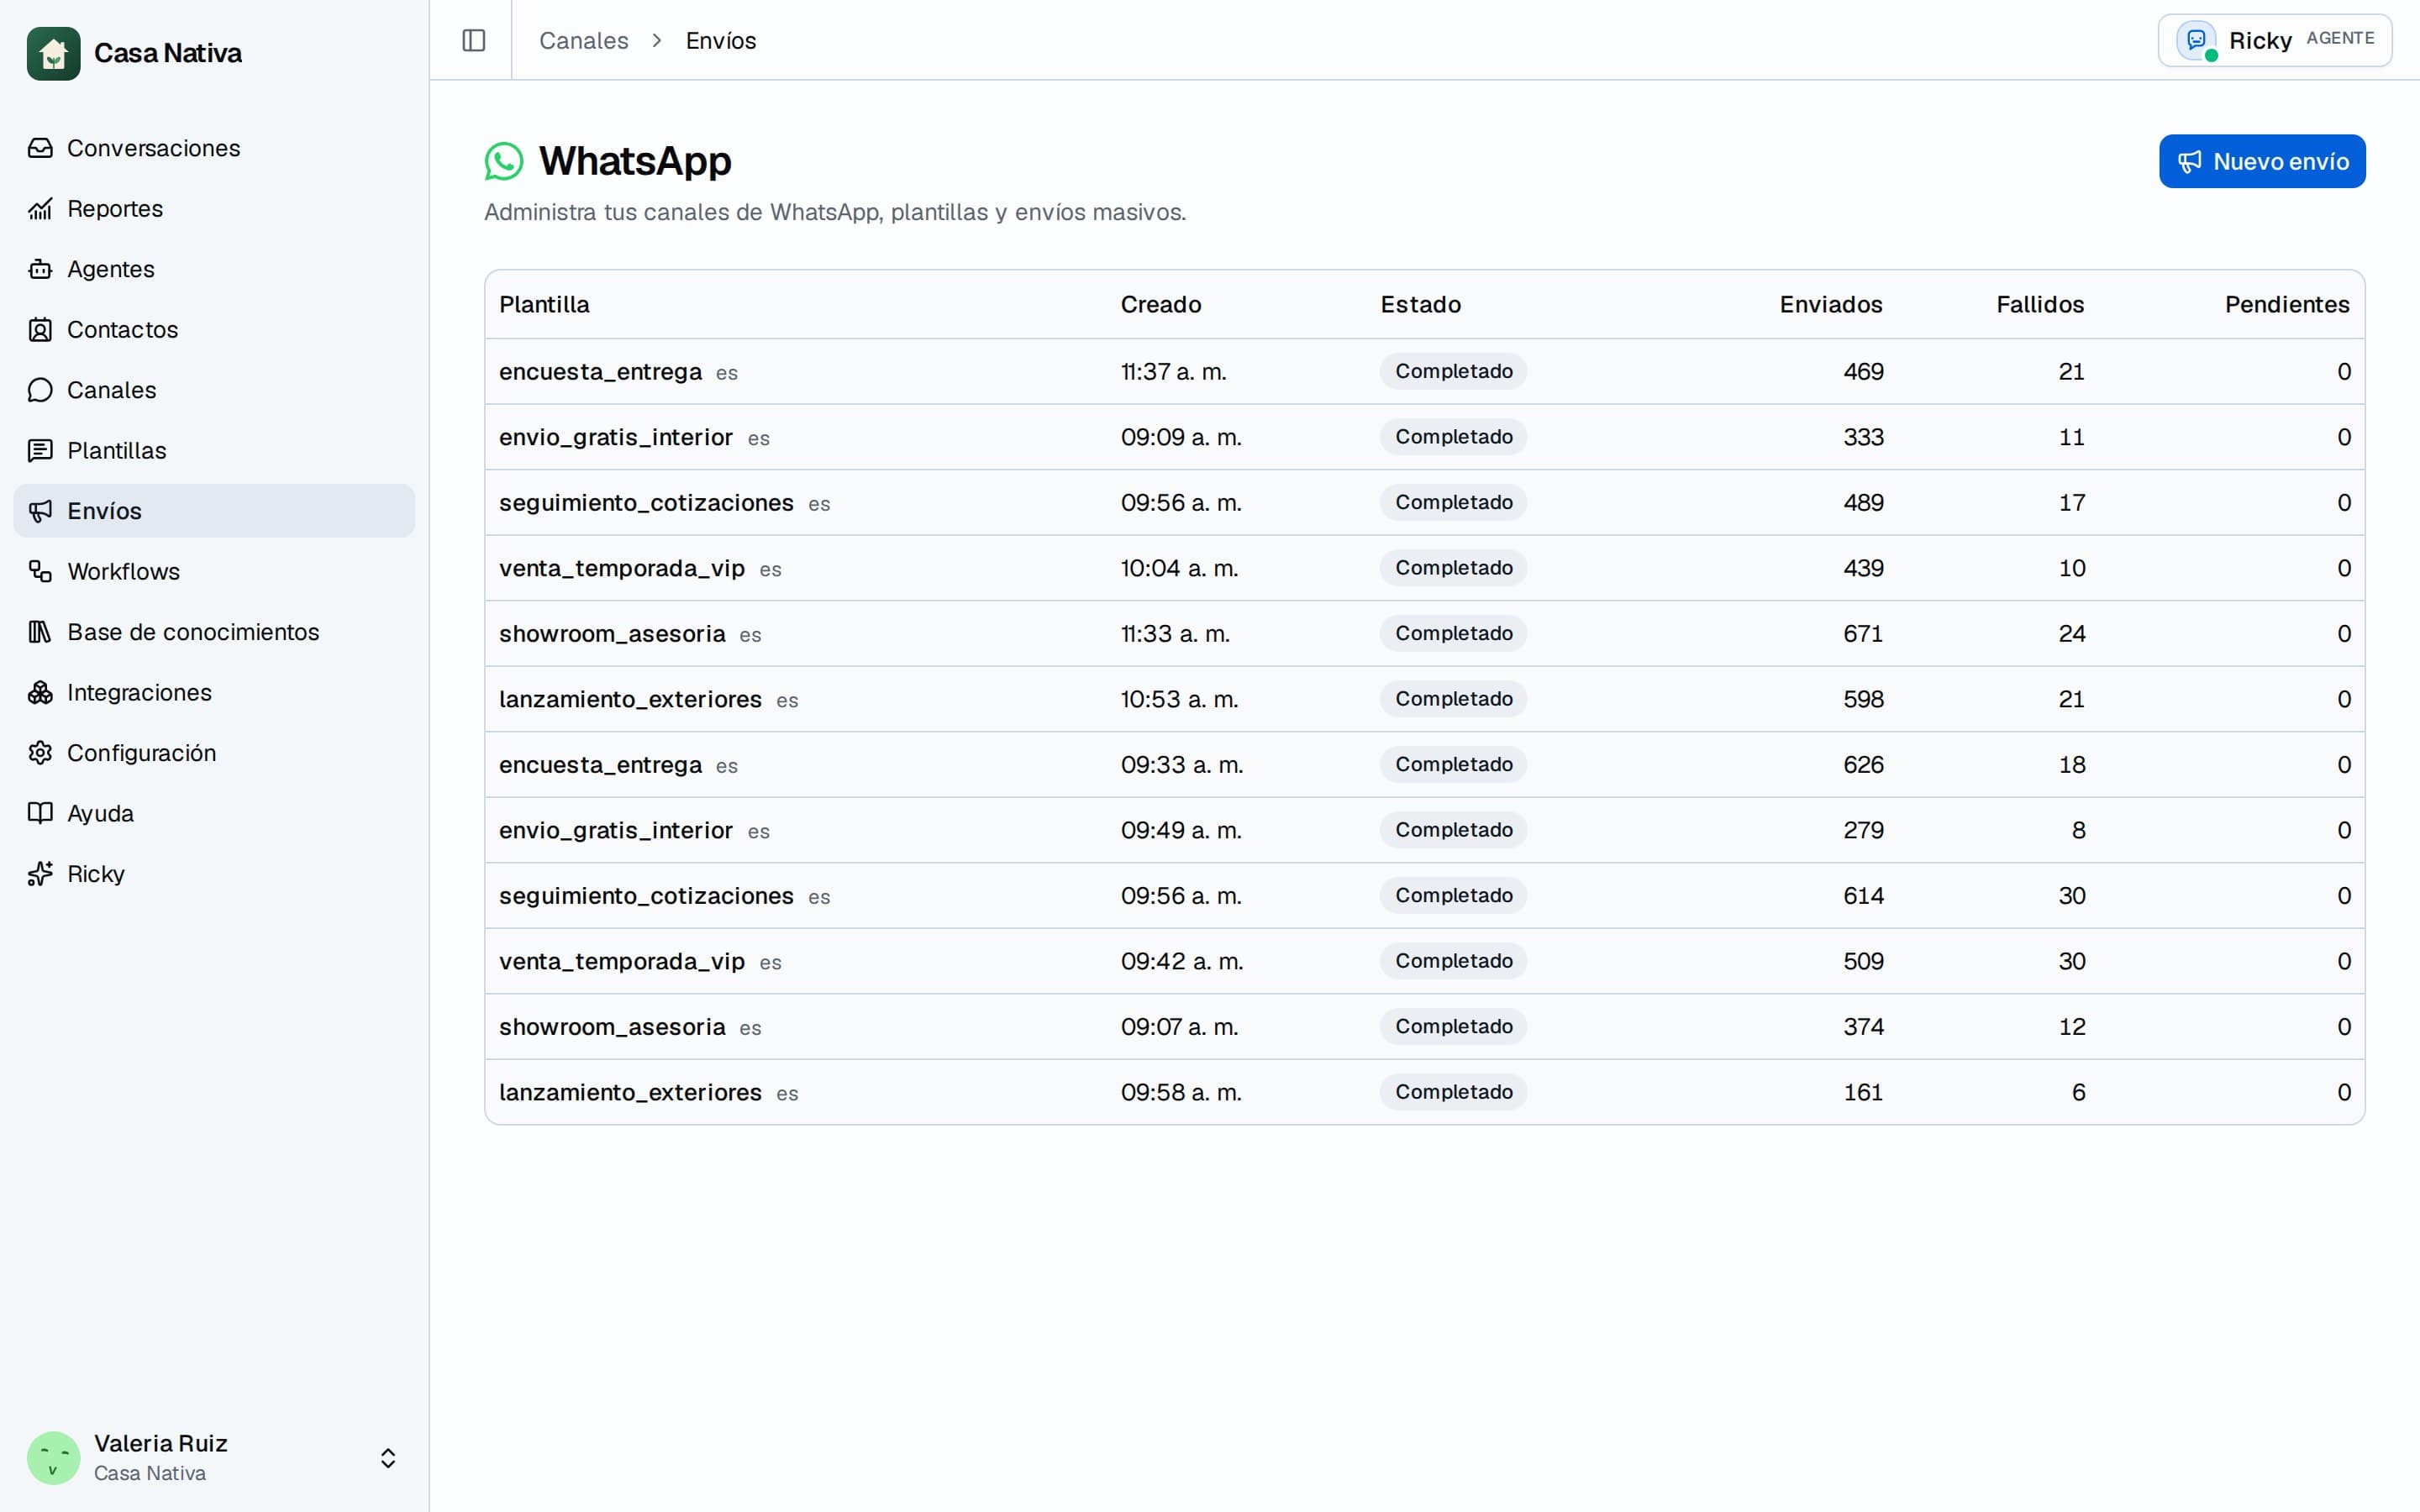
Task: Open seguimiento_cotizaciones row with 489 enviados
Action: pyautogui.click(x=1424, y=502)
